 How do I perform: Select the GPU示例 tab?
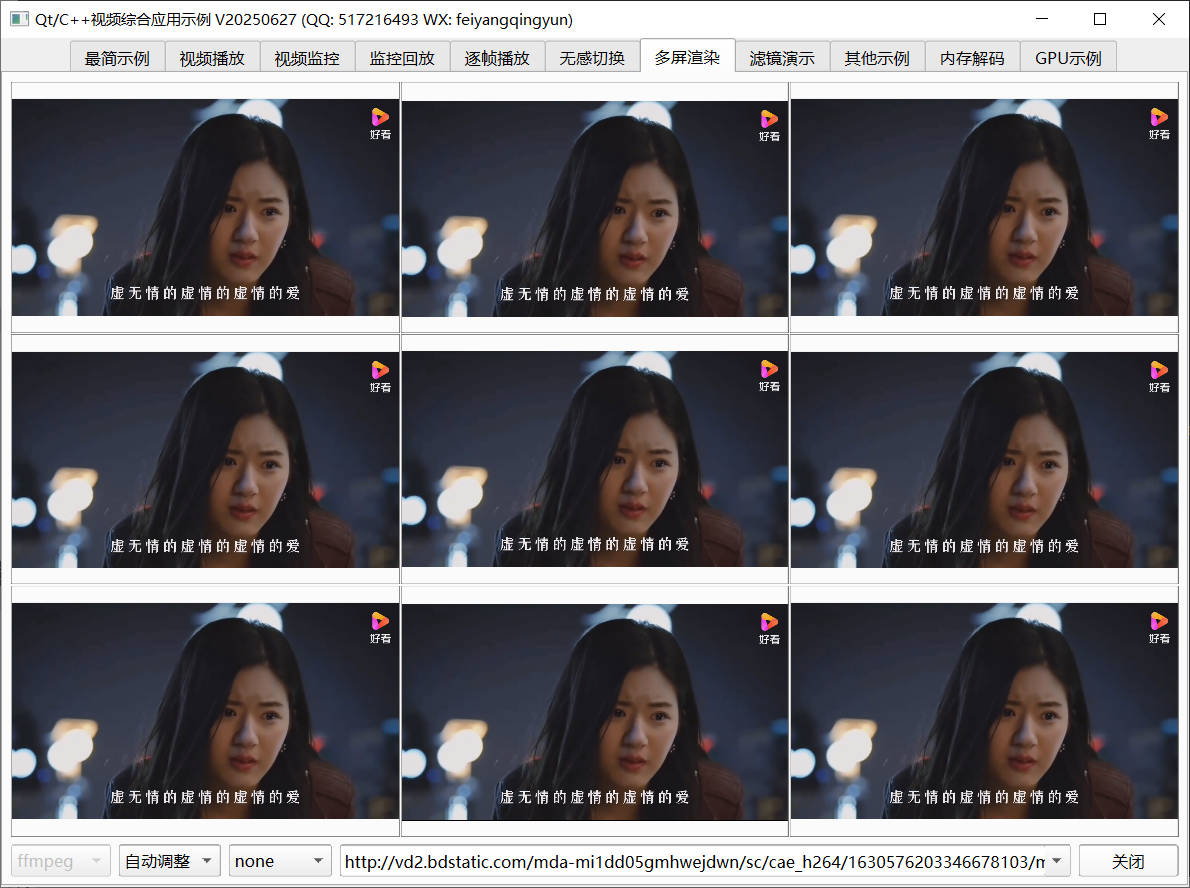[1068, 58]
